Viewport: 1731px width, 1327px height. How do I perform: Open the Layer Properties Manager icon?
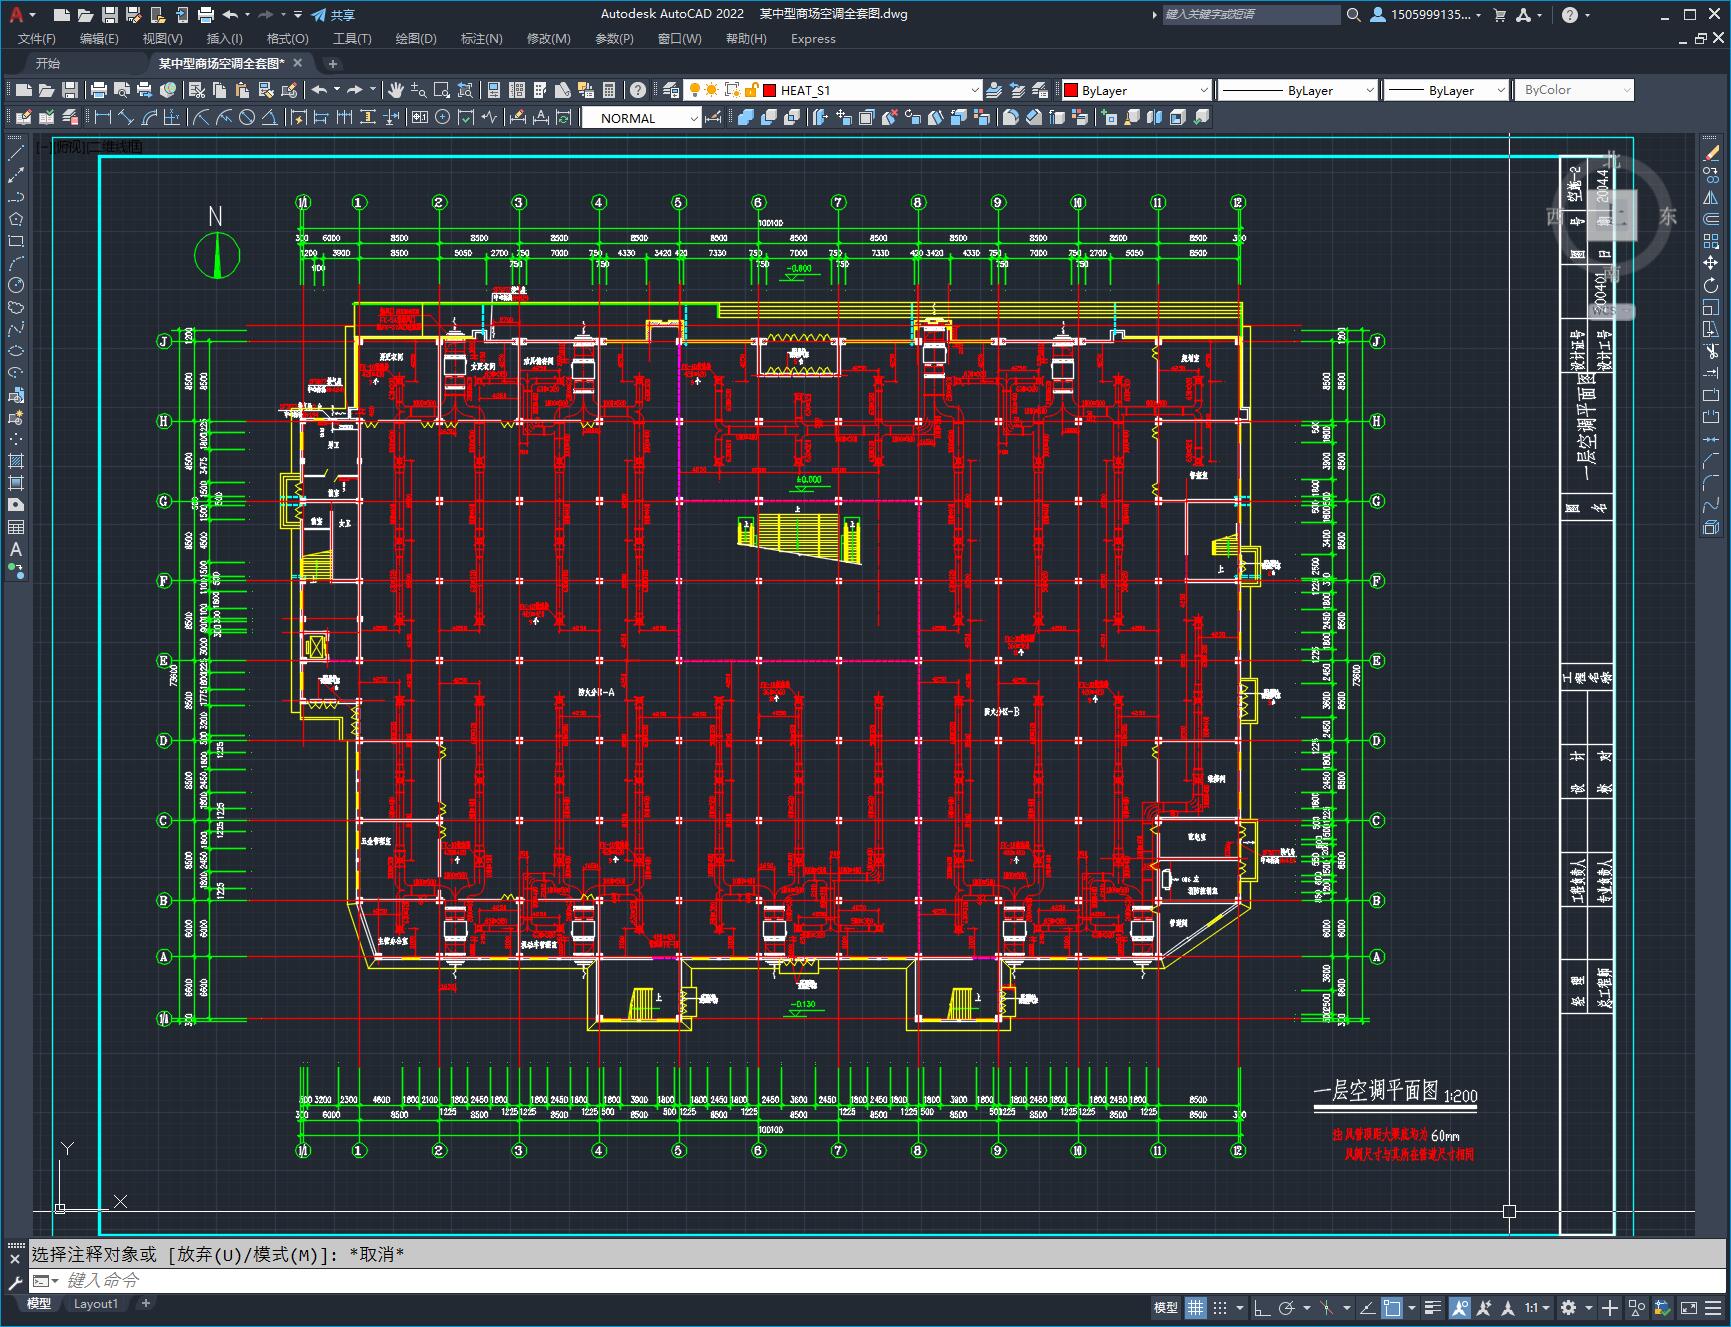coord(671,90)
